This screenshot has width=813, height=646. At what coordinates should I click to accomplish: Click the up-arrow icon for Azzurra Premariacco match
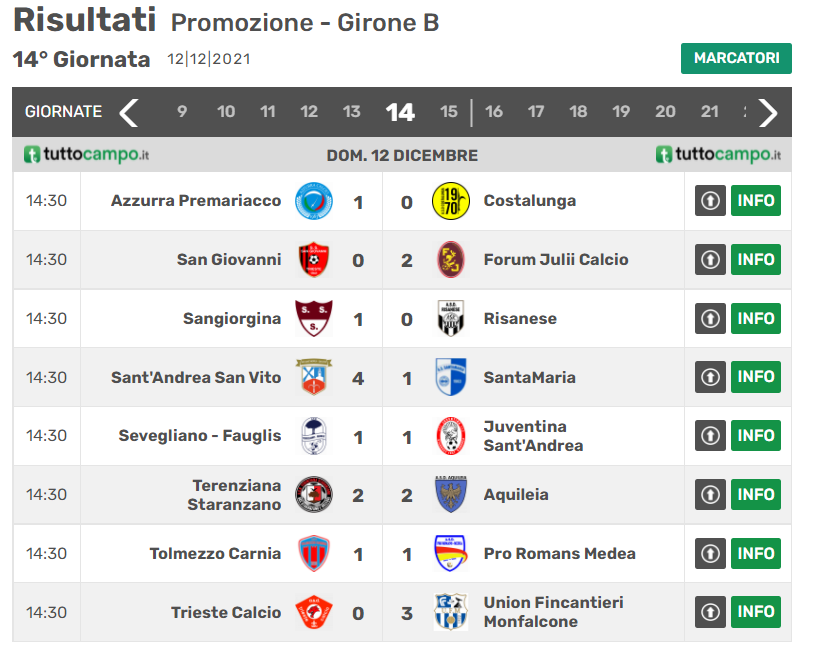pos(710,201)
